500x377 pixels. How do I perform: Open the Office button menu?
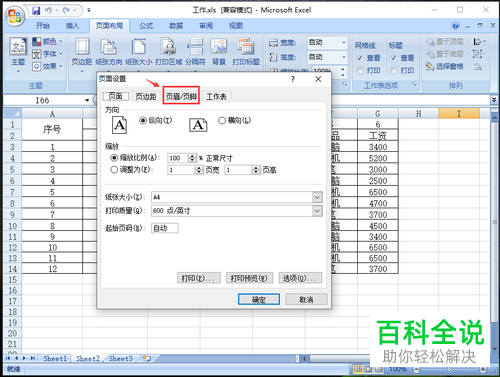15,16
